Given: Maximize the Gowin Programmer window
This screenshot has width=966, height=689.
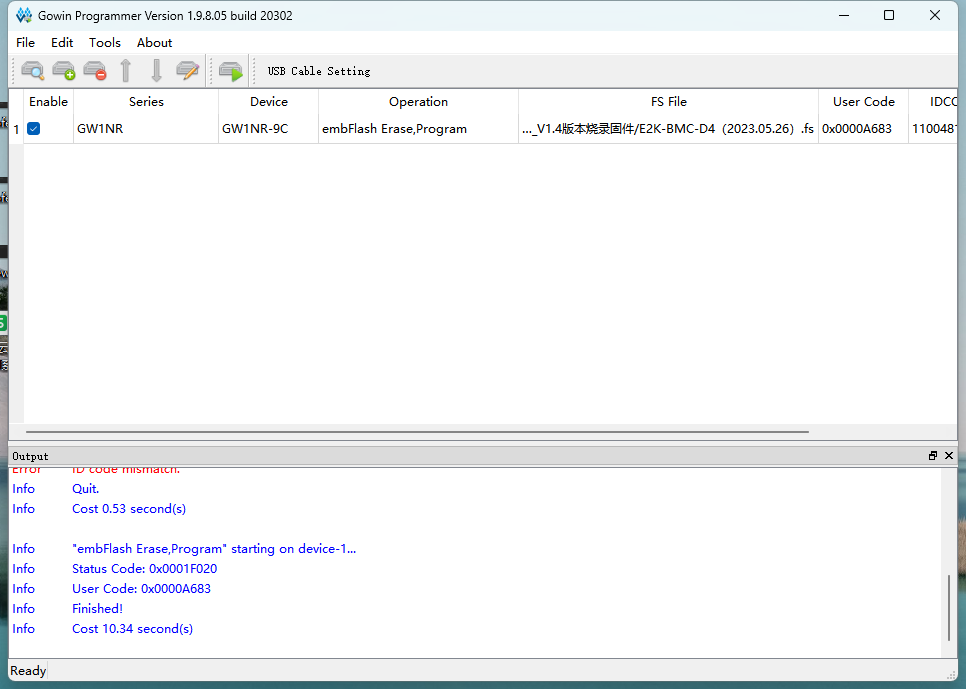Looking at the screenshot, I should click(x=889, y=15).
